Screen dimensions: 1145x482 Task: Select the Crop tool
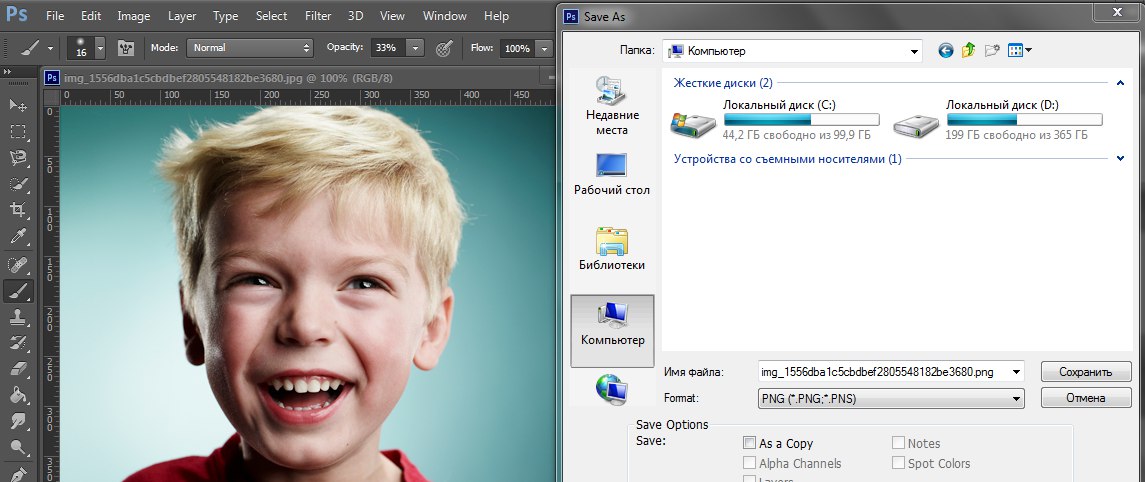18,210
